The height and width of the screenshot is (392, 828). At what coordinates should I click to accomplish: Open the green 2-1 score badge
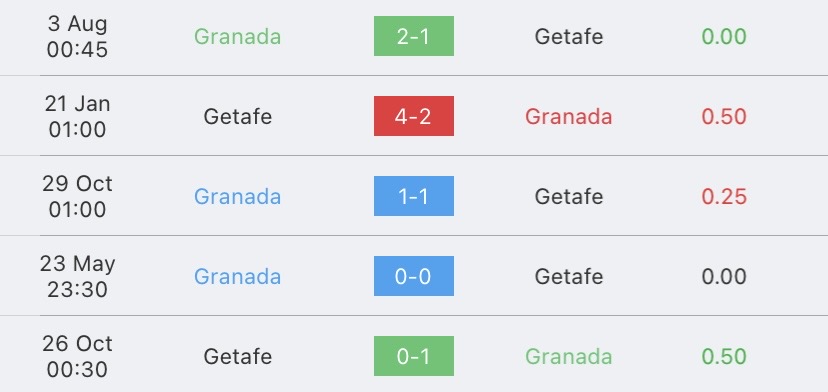[413, 36]
